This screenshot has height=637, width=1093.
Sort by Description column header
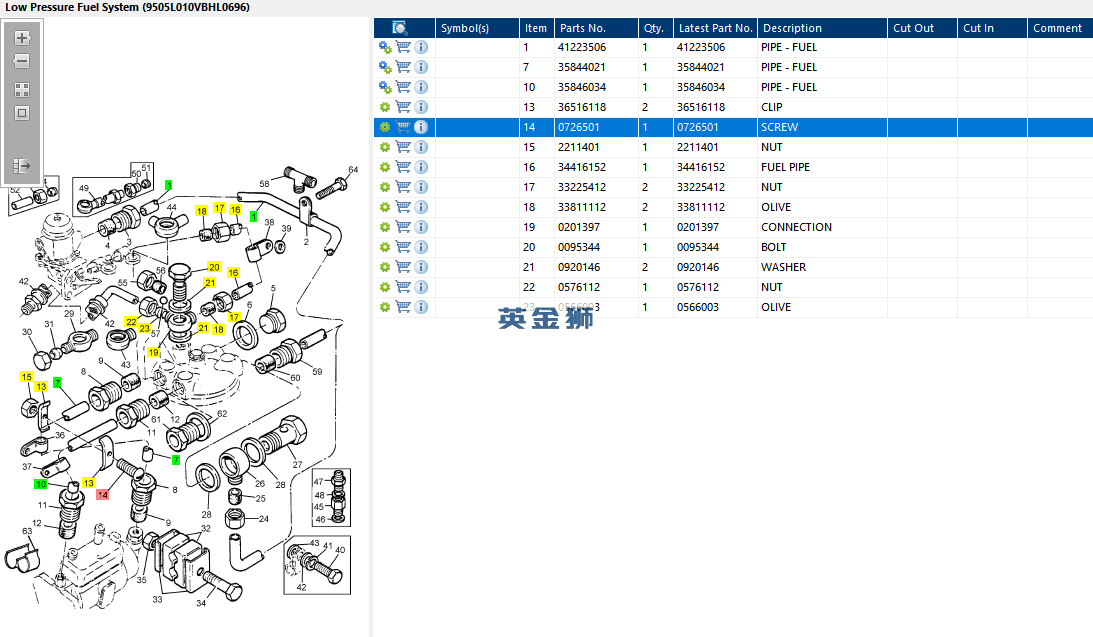822,28
